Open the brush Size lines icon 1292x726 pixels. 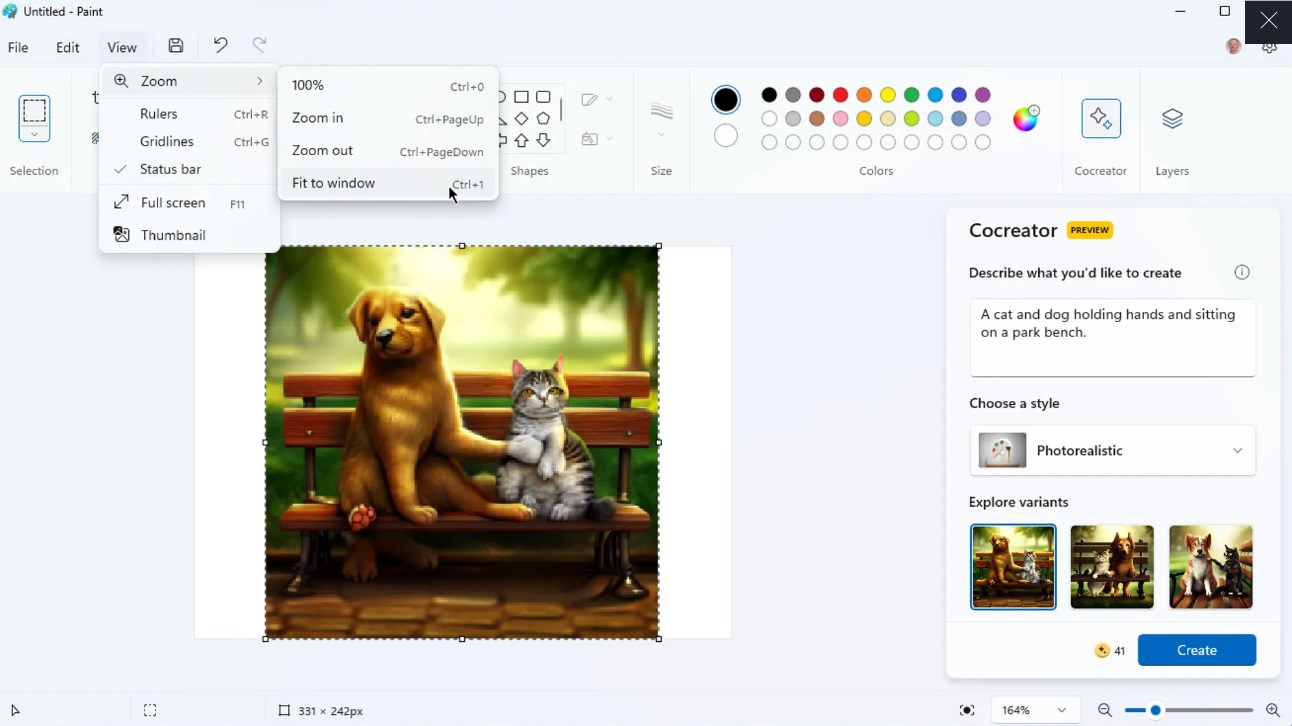tap(661, 110)
